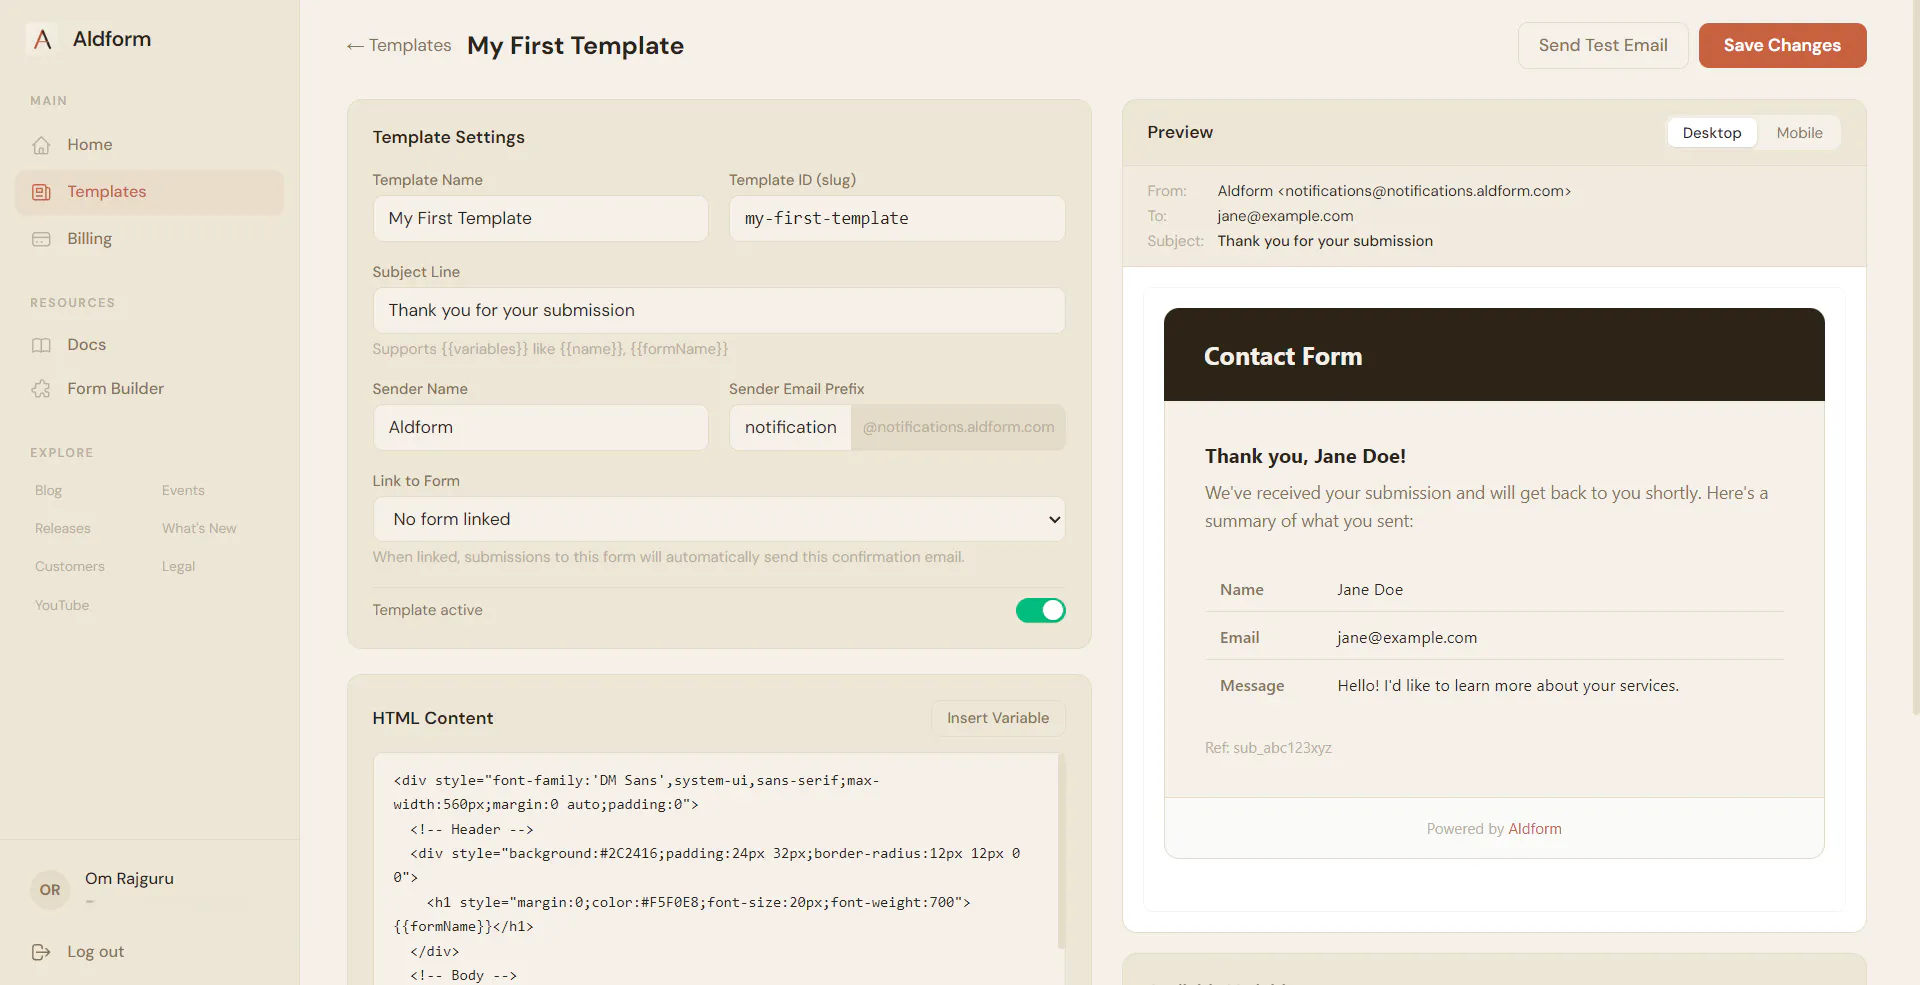Click the Sender Email Prefix field
This screenshot has height=985, width=1920.
pos(790,427)
